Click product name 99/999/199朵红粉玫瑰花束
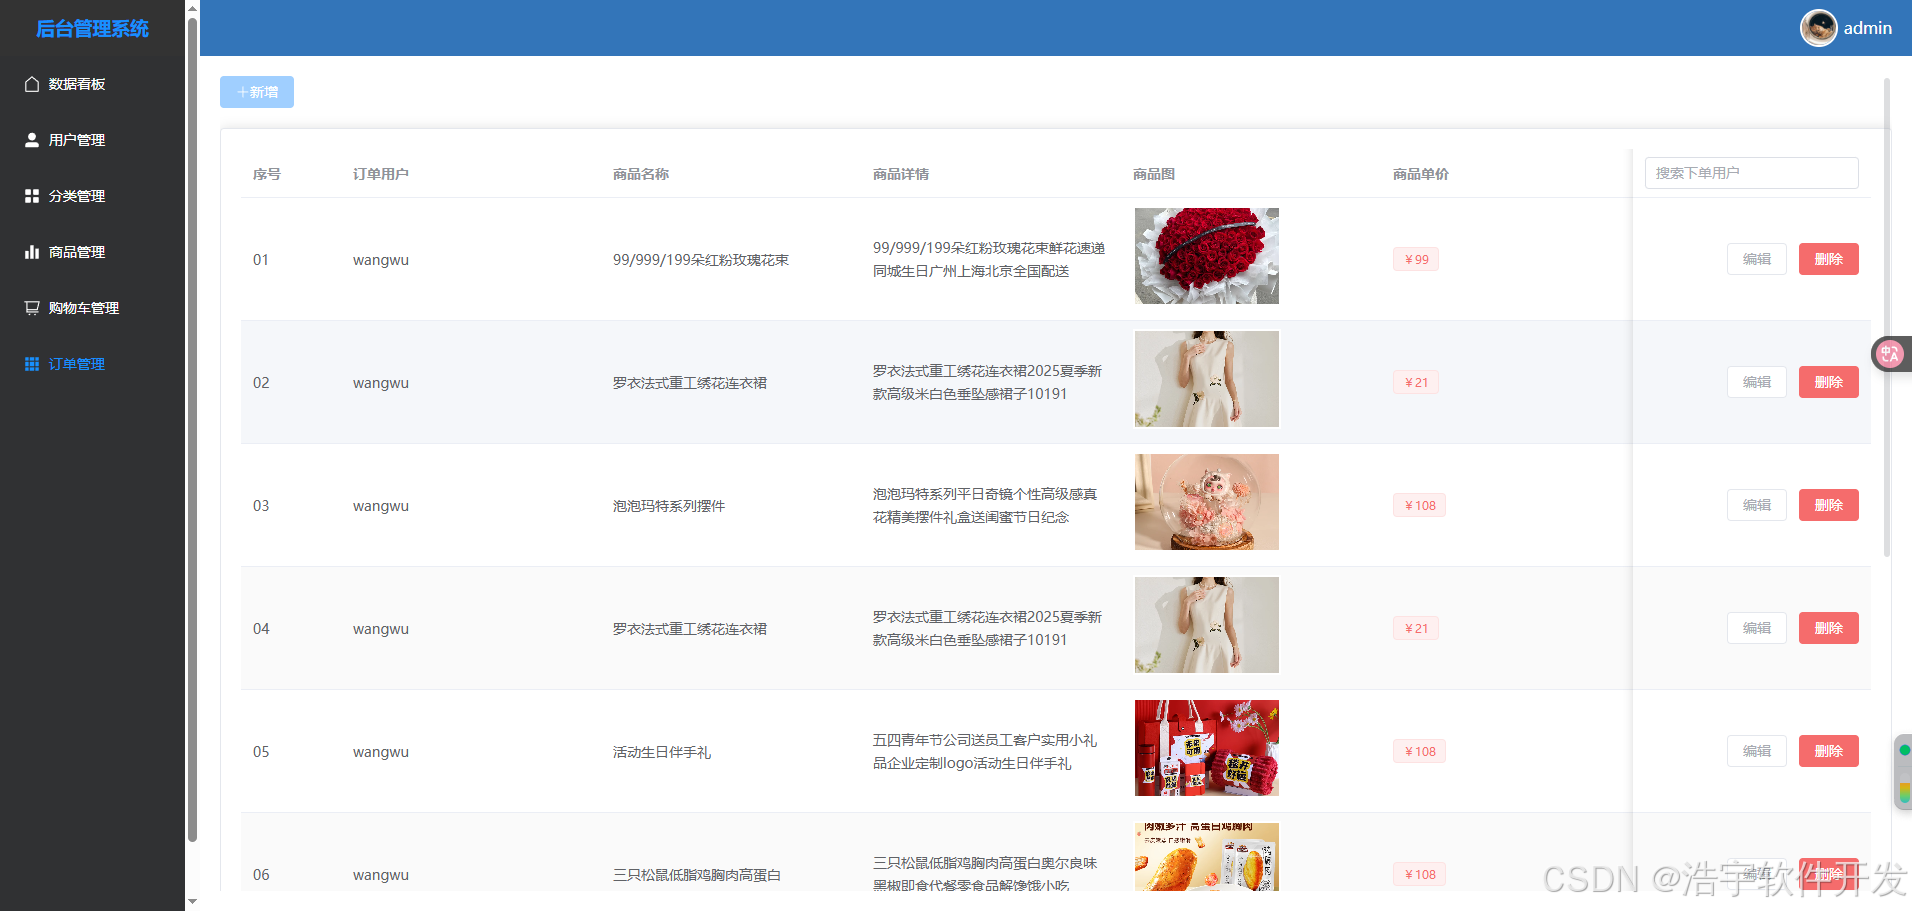Viewport: 1912px width, 911px height. [701, 260]
